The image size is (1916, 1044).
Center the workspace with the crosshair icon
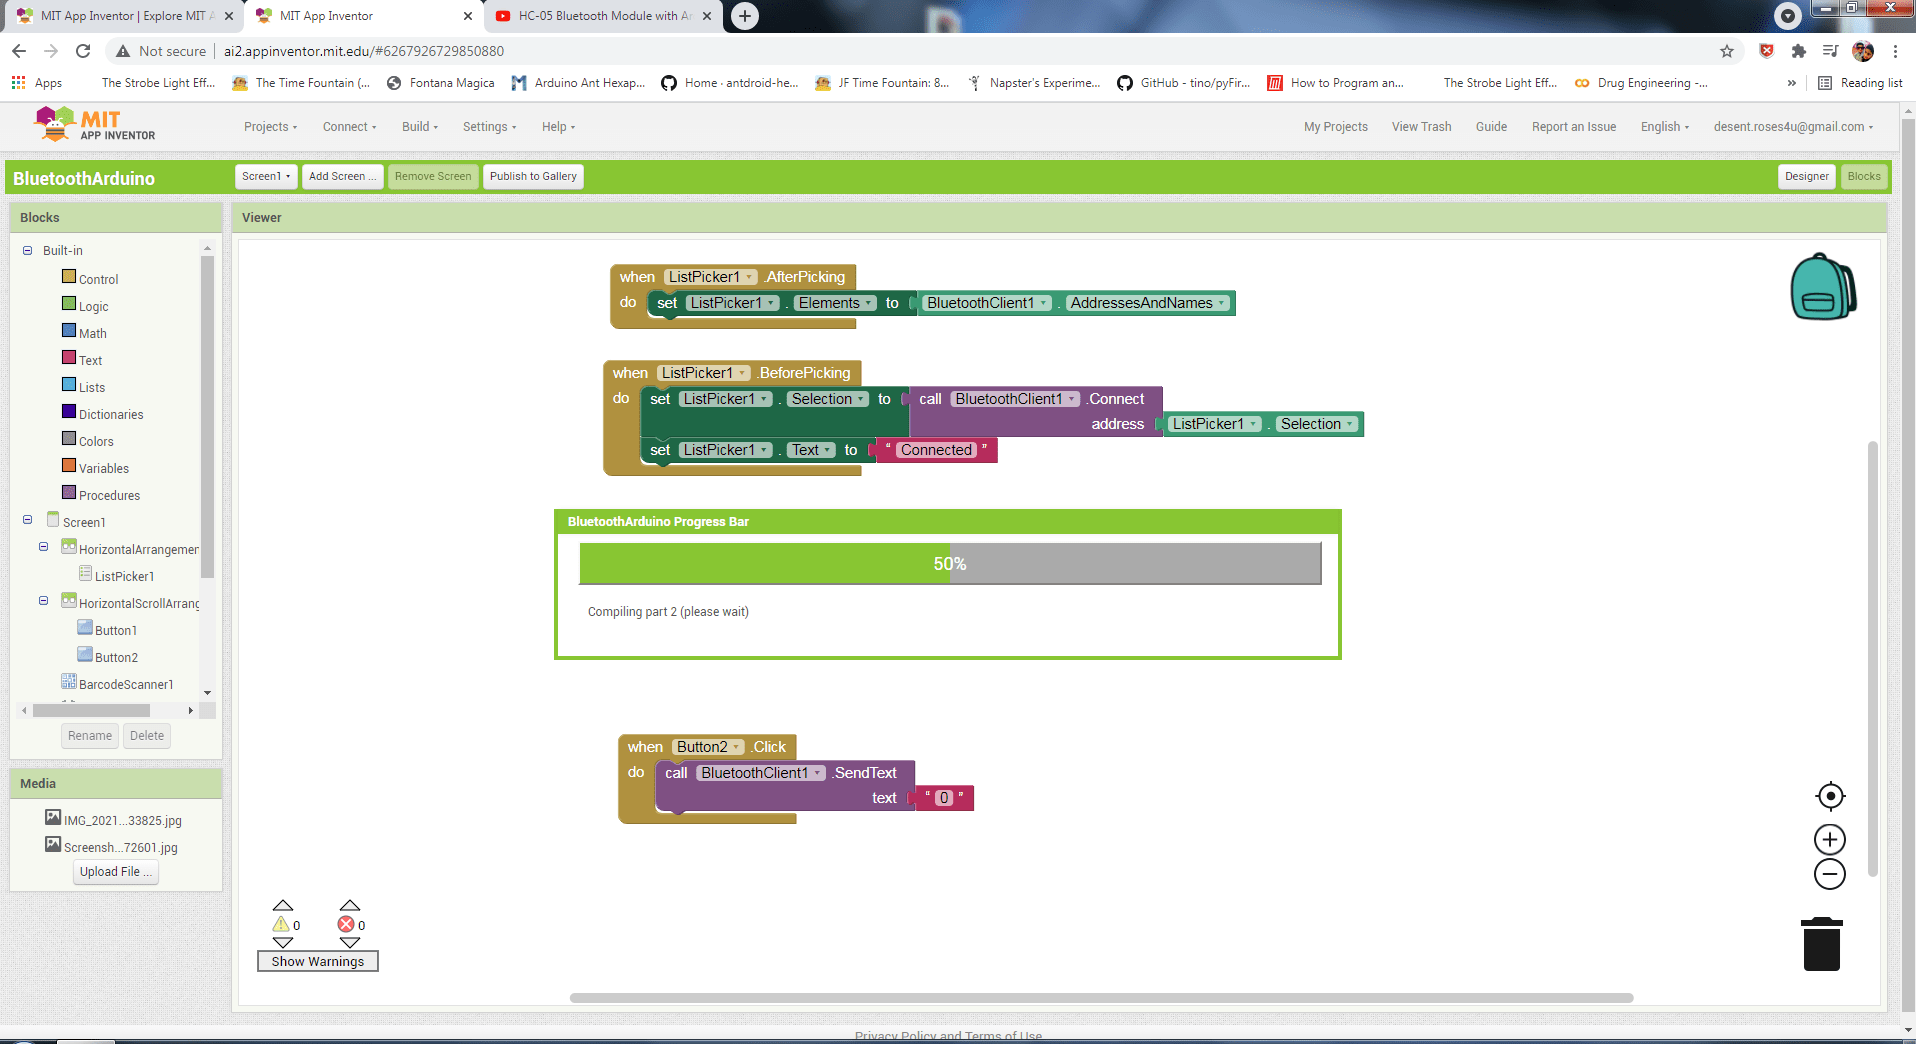coord(1830,796)
